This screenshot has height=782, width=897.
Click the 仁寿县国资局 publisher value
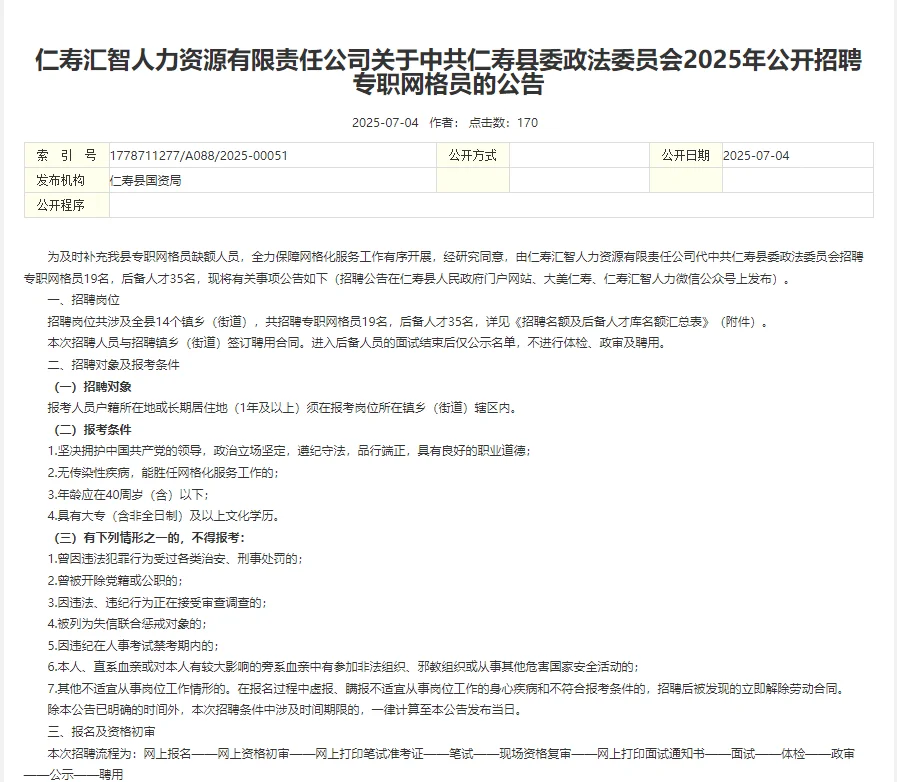[145, 181]
